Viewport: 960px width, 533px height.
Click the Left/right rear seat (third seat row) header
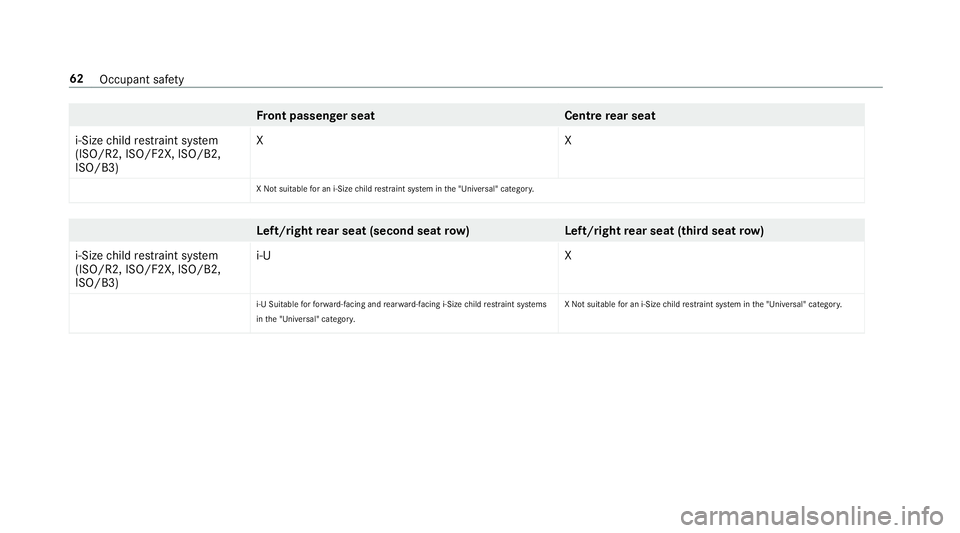tap(664, 231)
